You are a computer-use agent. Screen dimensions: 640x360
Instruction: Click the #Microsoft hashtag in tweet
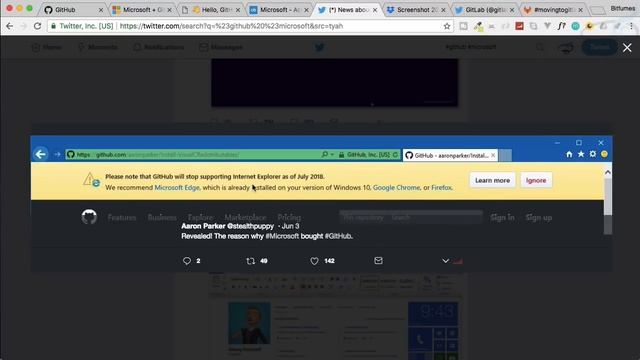point(282,236)
